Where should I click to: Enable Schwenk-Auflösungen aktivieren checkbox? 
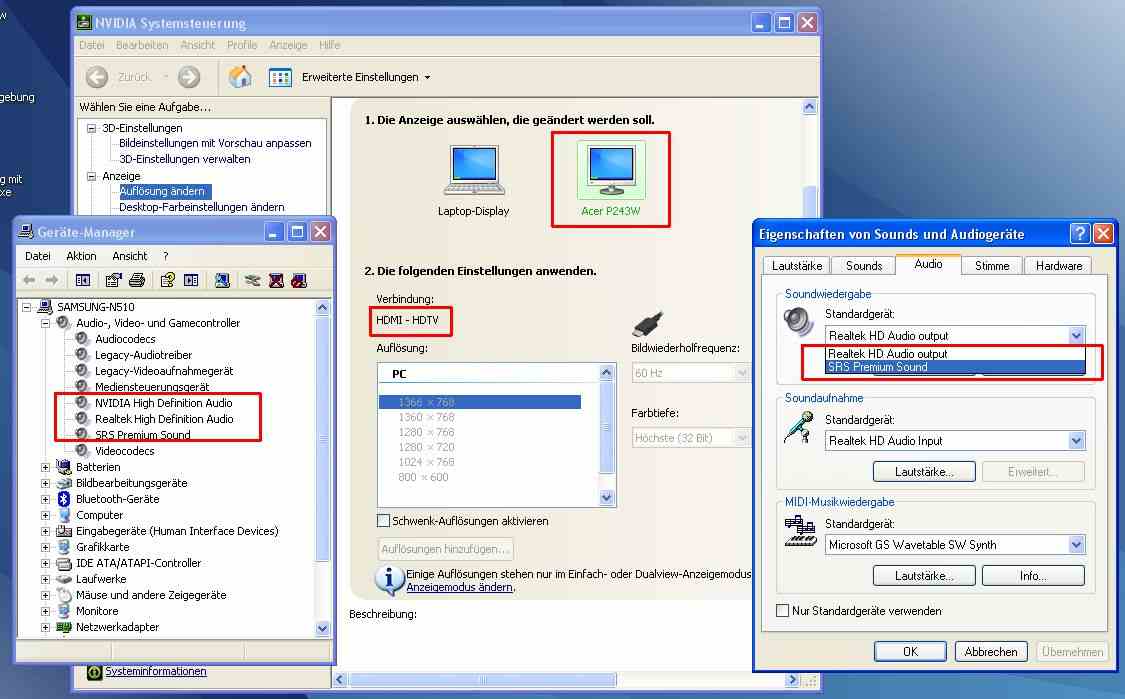(x=383, y=521)
